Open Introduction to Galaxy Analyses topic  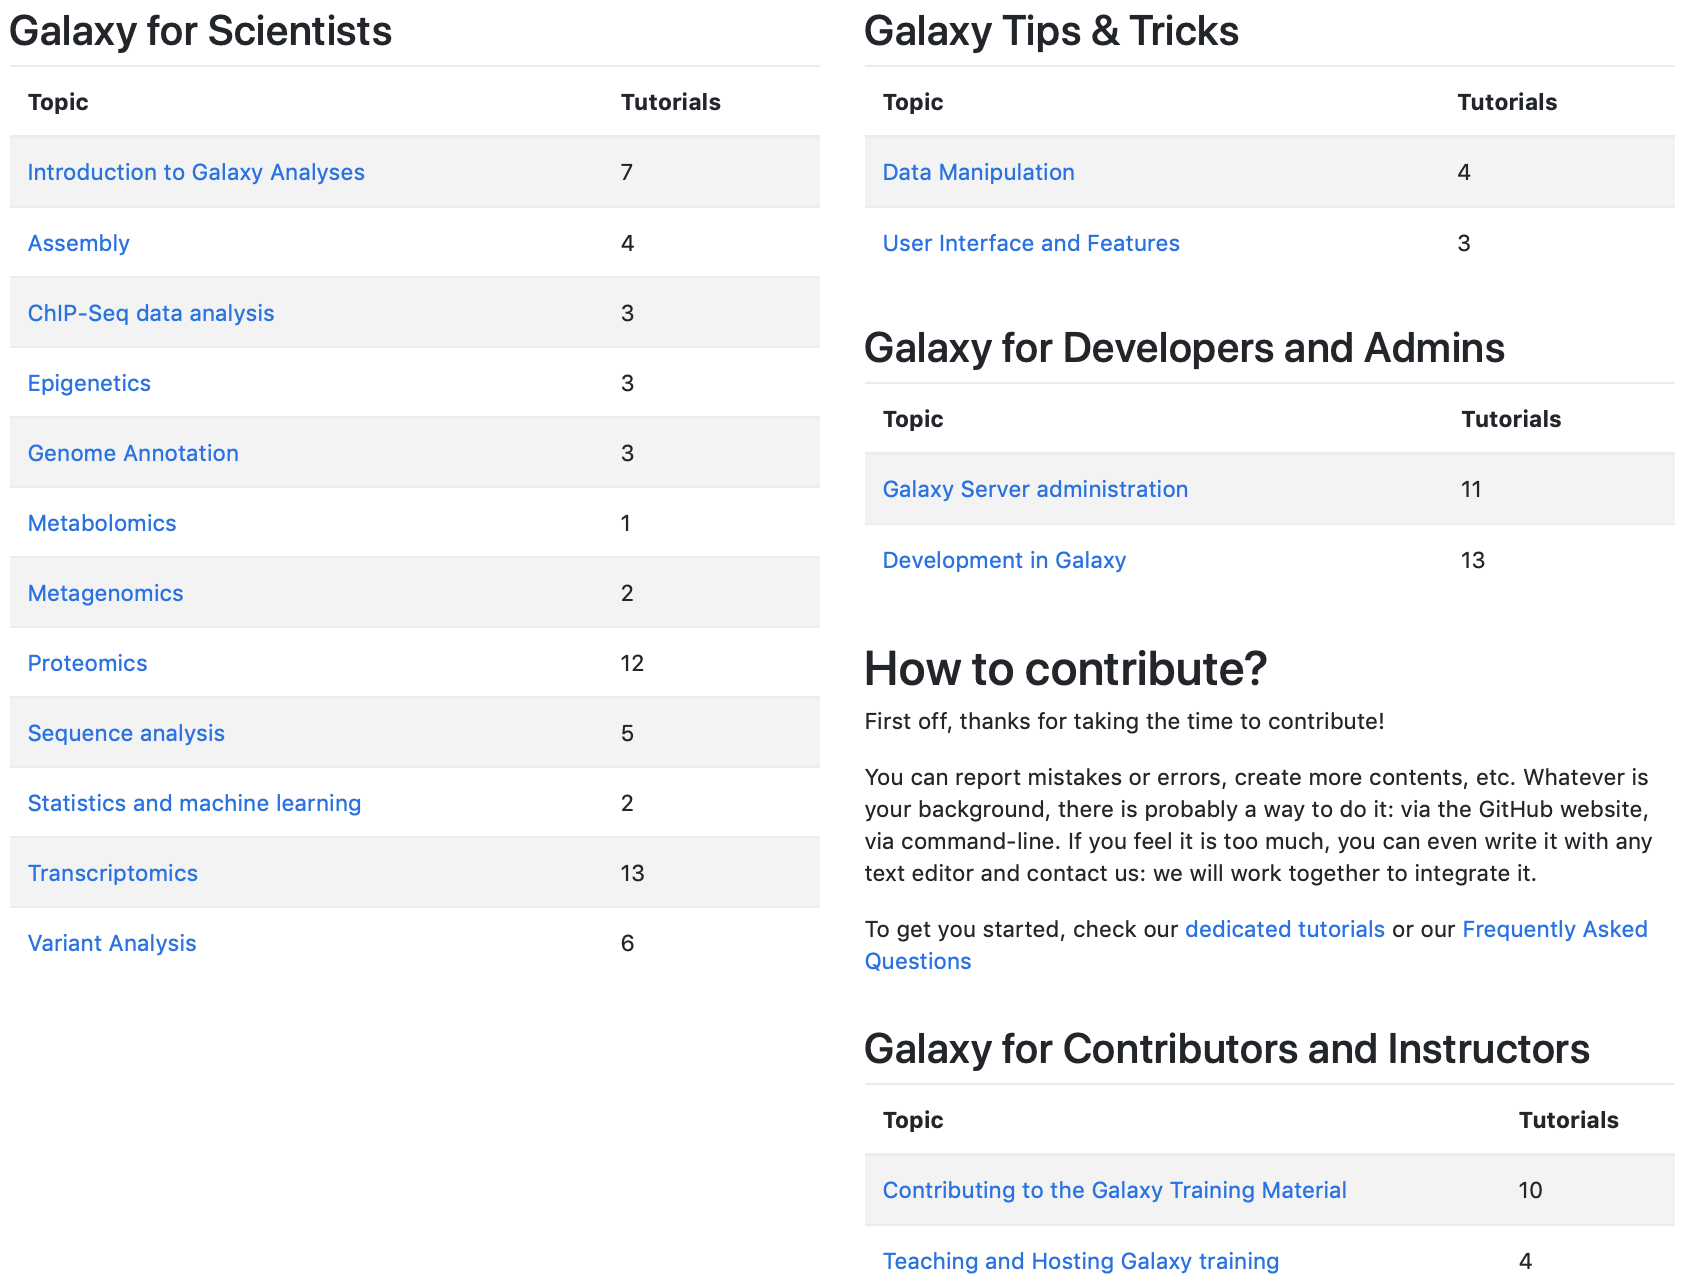[x=196, y=172]
